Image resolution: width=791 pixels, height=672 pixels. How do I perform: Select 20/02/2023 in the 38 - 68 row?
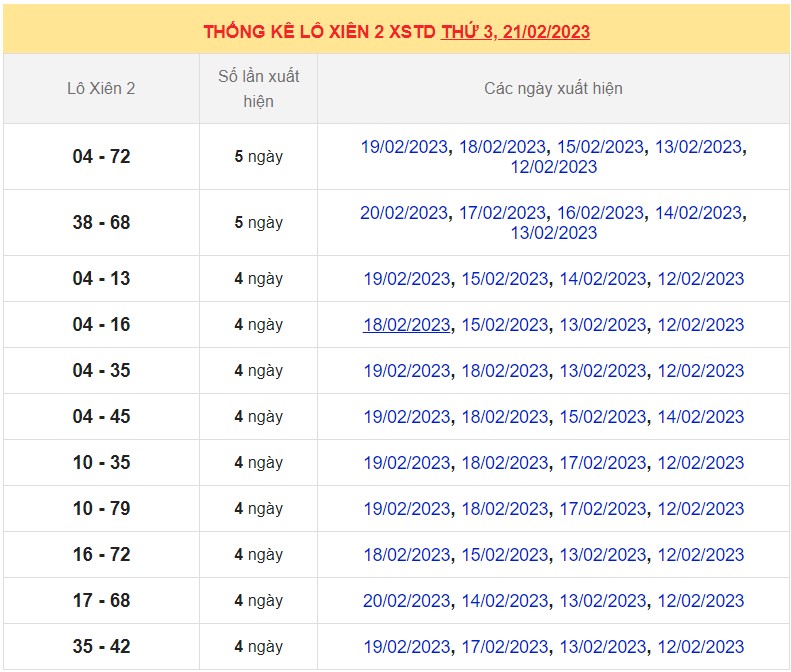(x=404, y=213)
